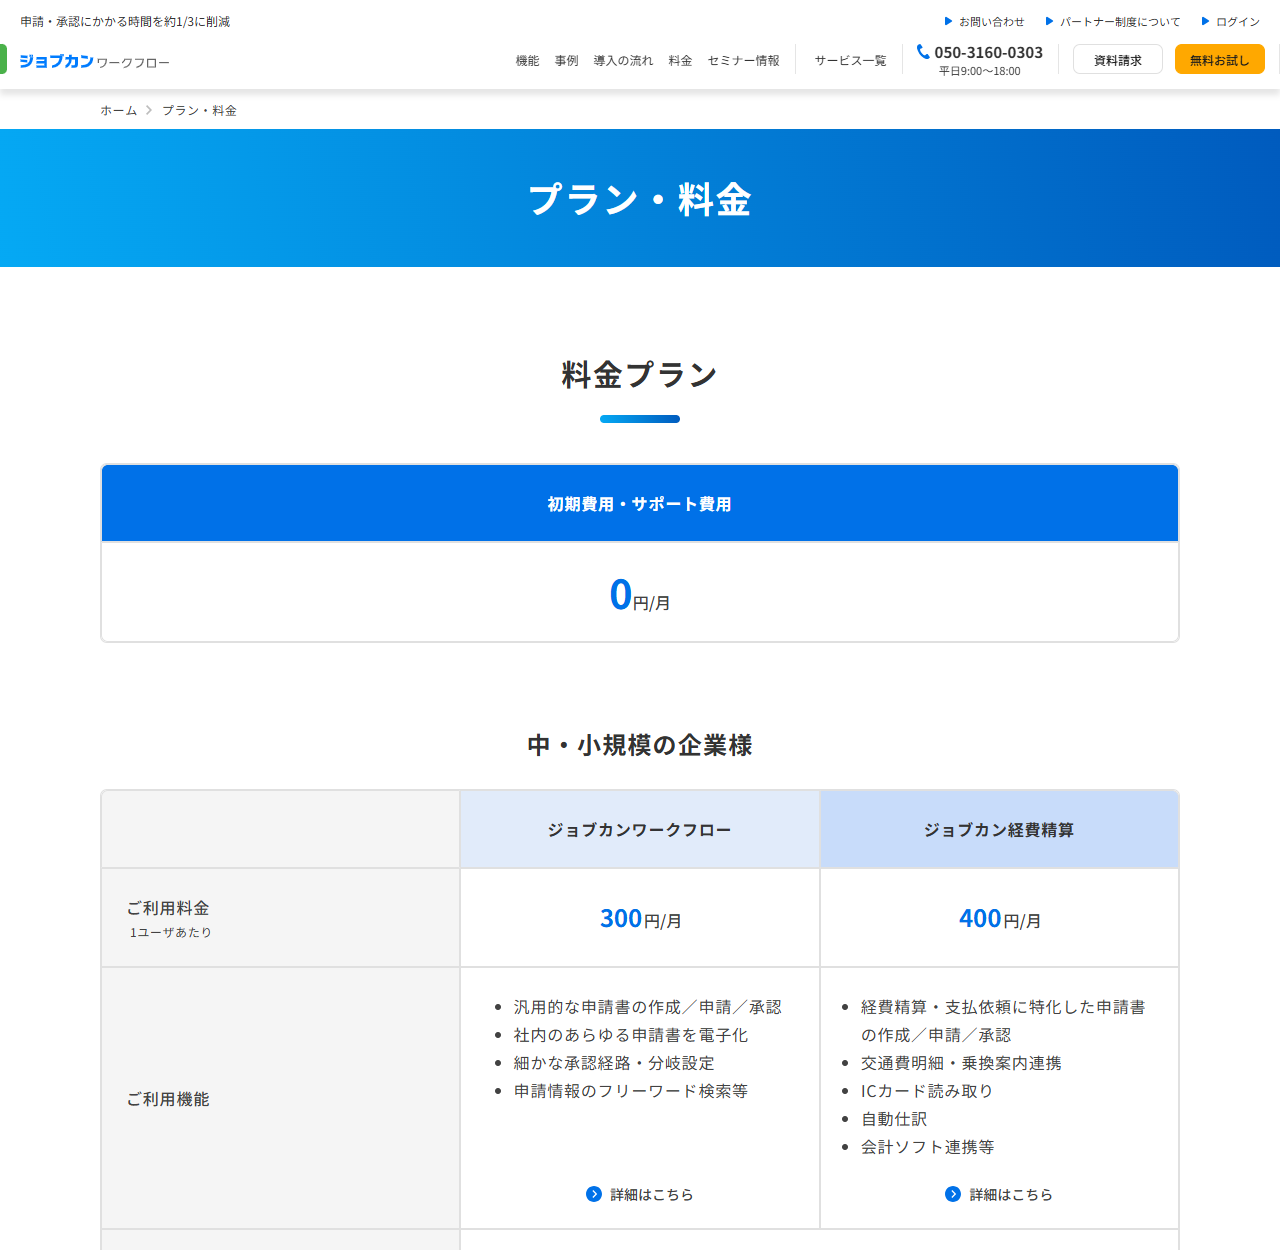Expand the サービス一覧 menu

point(850,61)
